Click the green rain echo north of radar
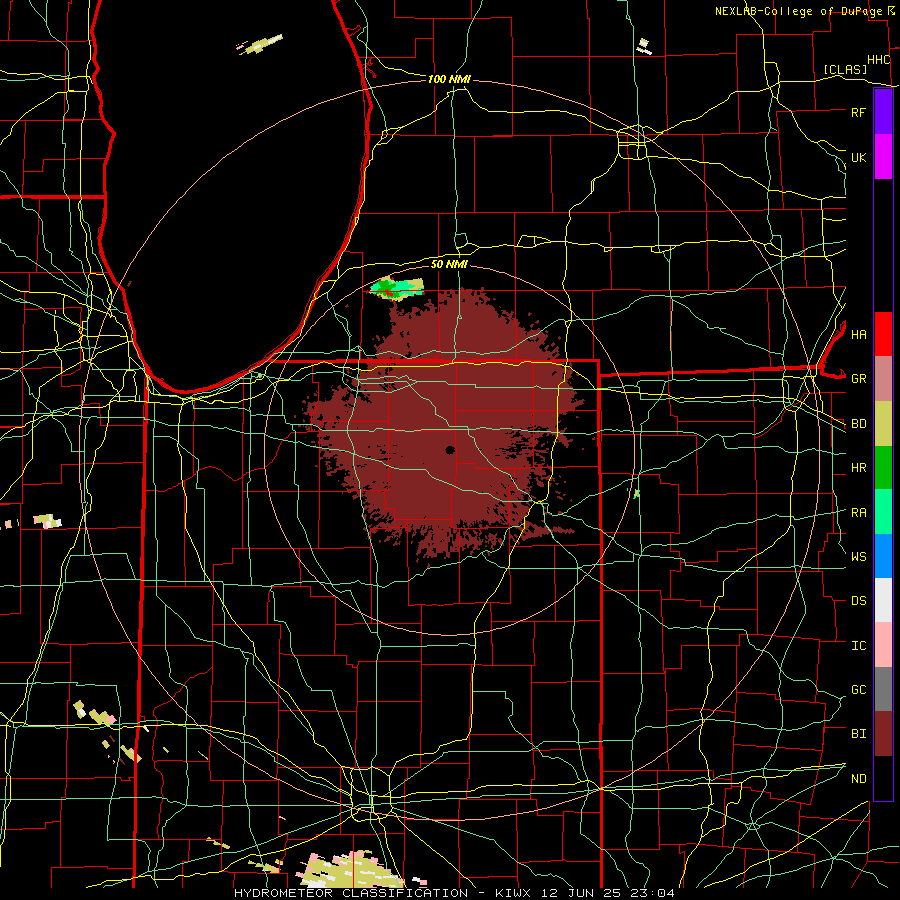Viewport: 900px width, 900px height. pos(397,288)
